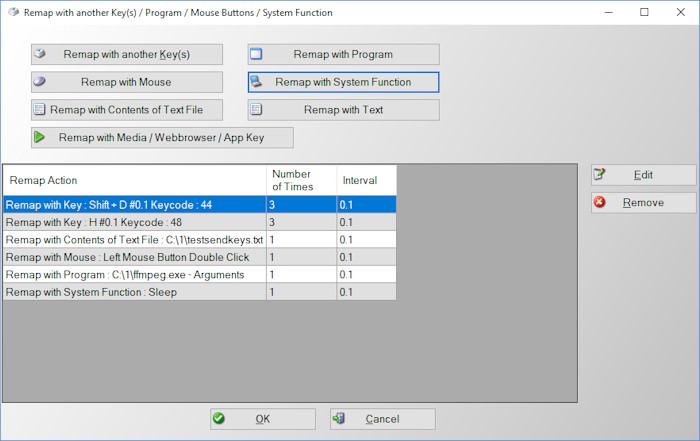Click the red X icon on Remove
This screenshot has height=441, width=700.
(x=600, y=203)
